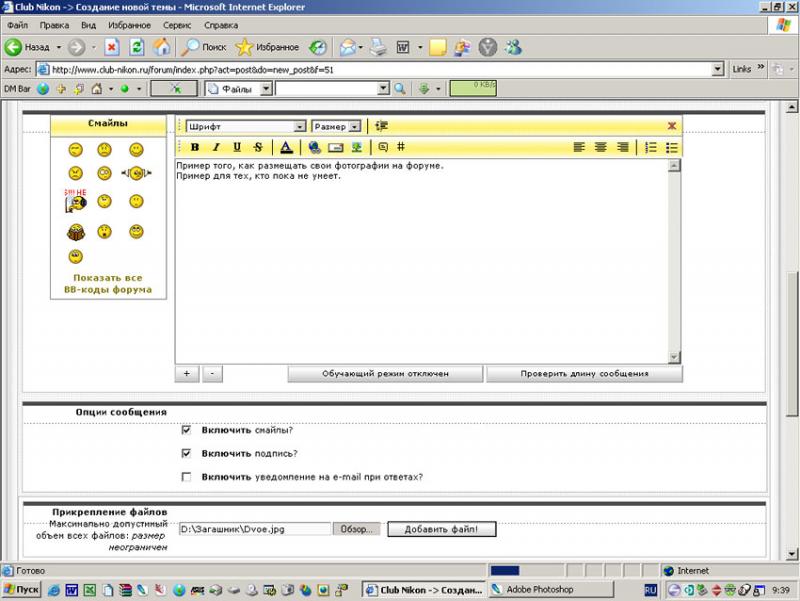Open DM Bar Файлы dropdown
The width and height of the screenshot is (800, 601).
266,89
